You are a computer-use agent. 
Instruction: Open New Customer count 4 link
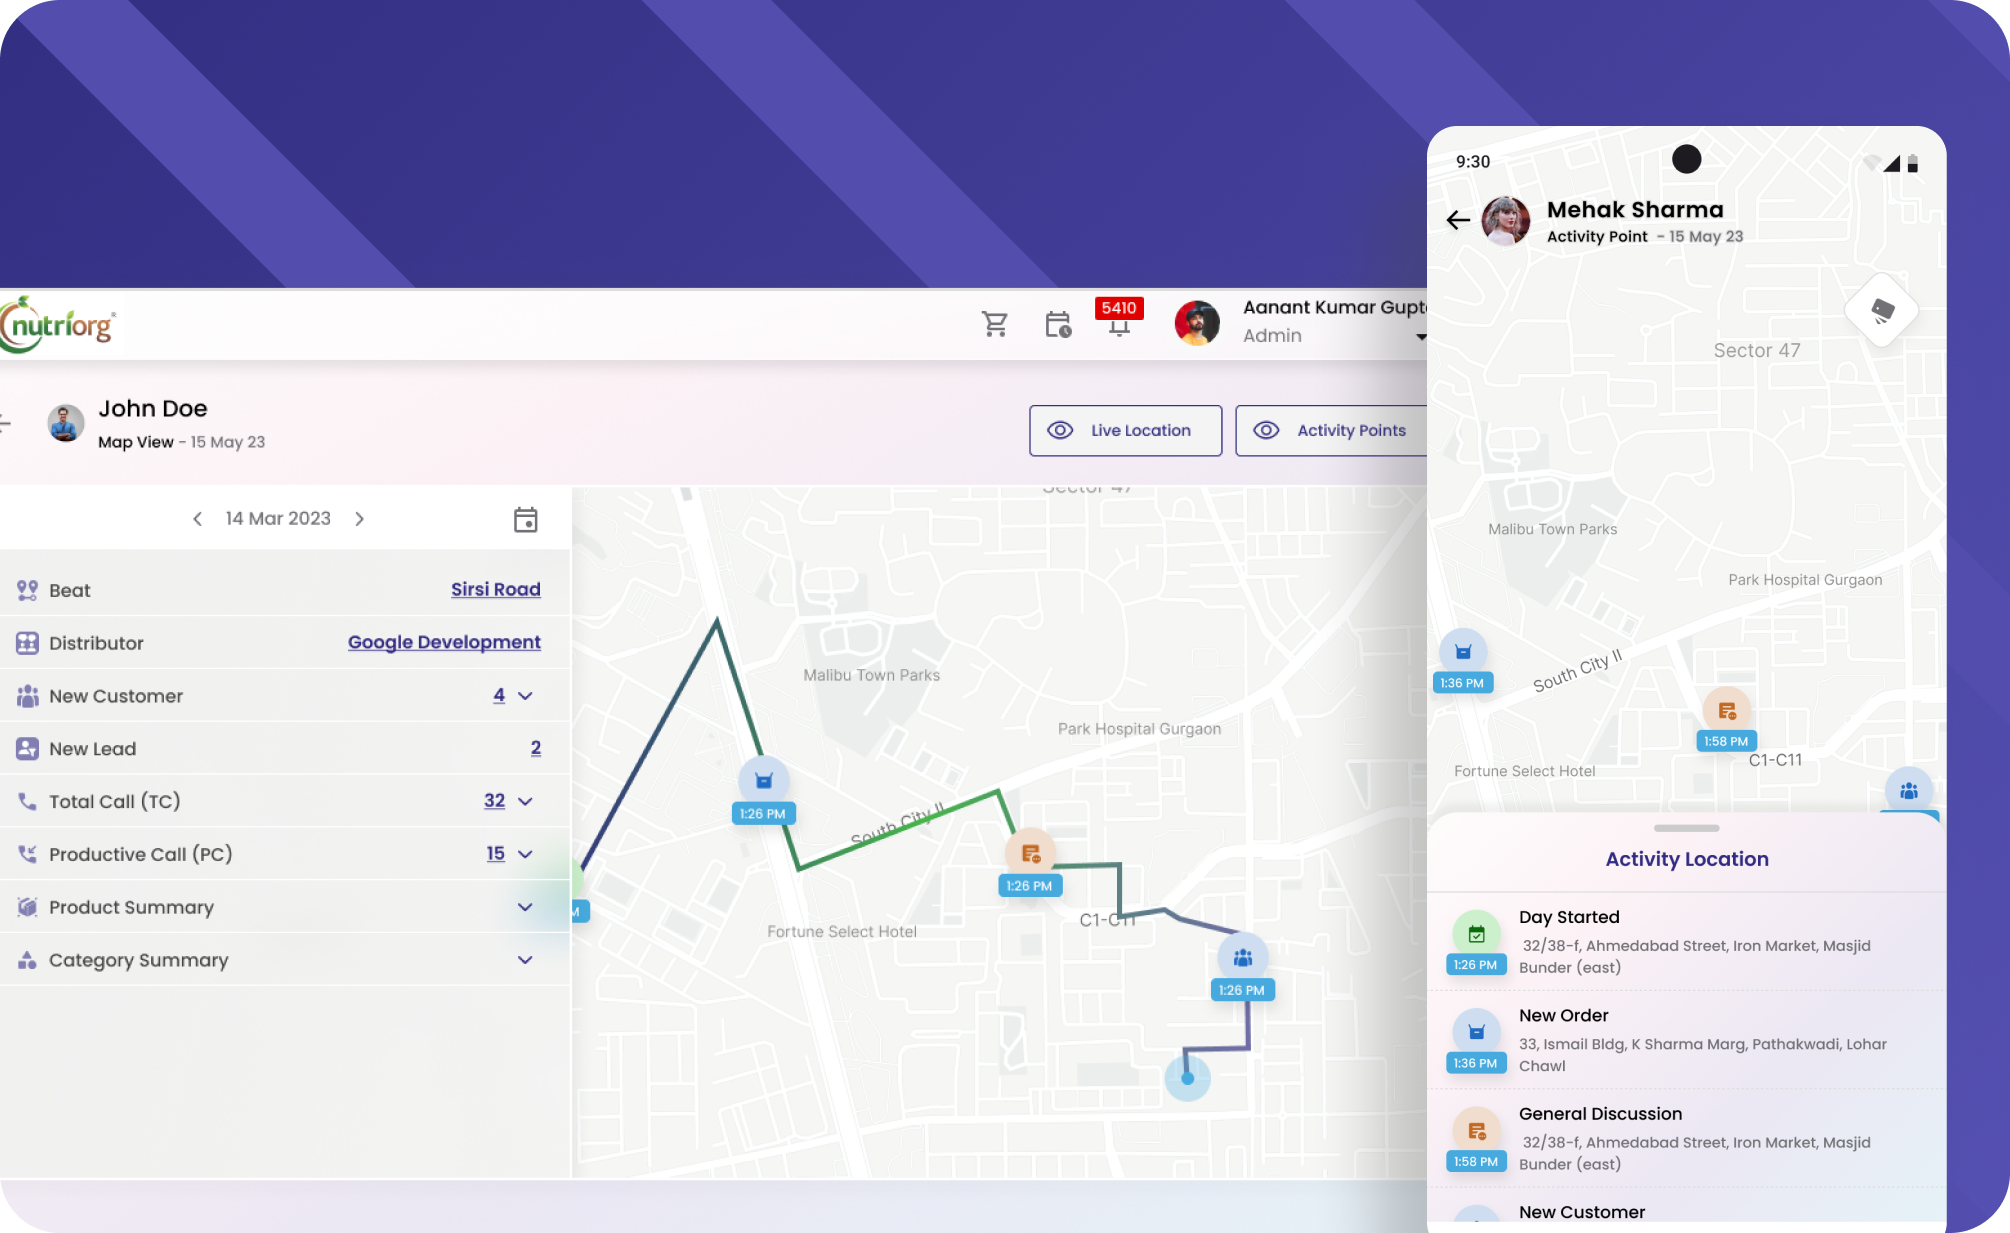click(x=499, y=695)
